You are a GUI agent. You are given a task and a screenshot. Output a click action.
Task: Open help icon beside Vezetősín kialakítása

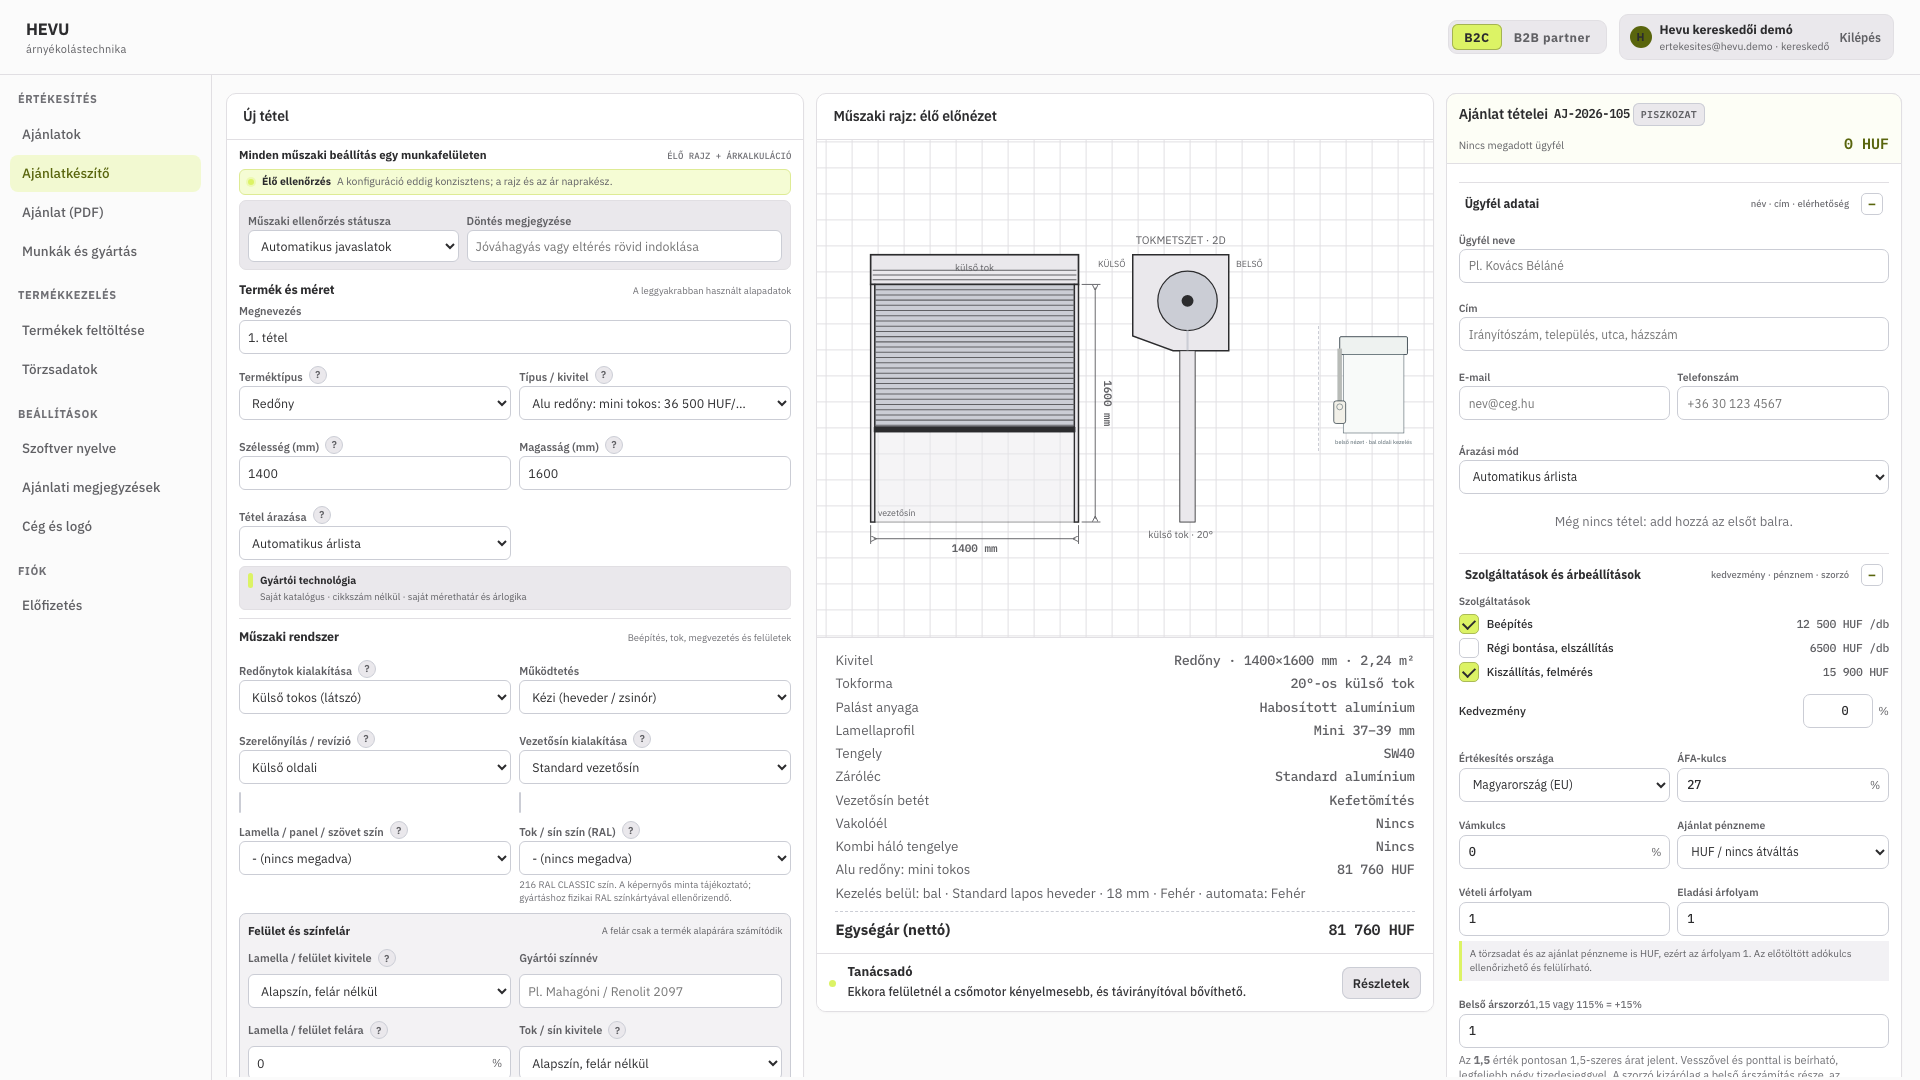click(x=642, y=739)
